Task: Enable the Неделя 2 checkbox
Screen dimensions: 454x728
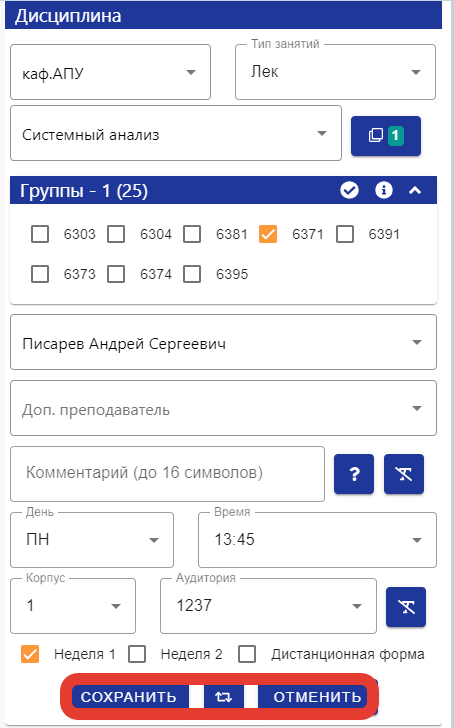Action: click(137, 654)
